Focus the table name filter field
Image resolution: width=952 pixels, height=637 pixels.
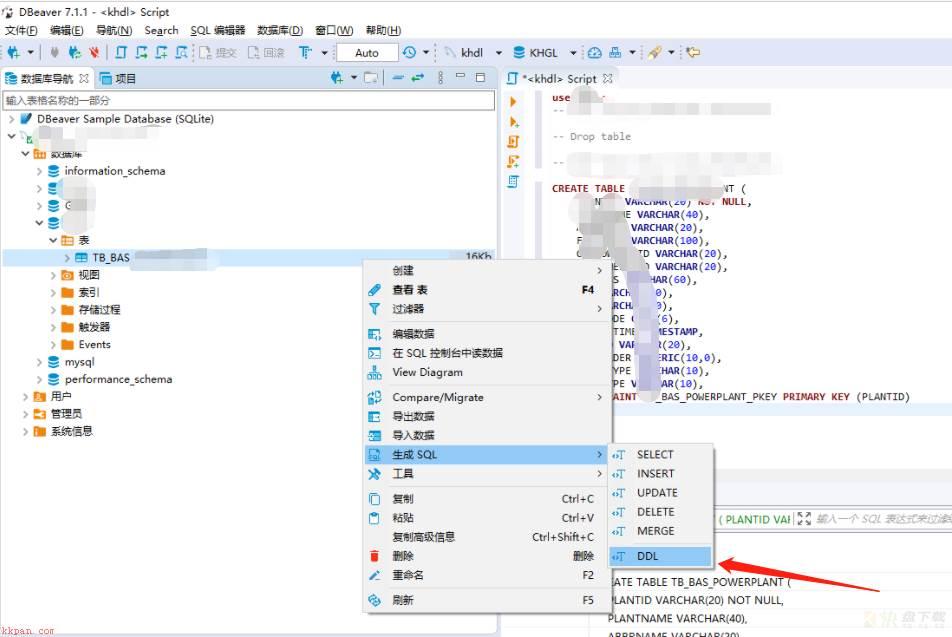point(249,100)
